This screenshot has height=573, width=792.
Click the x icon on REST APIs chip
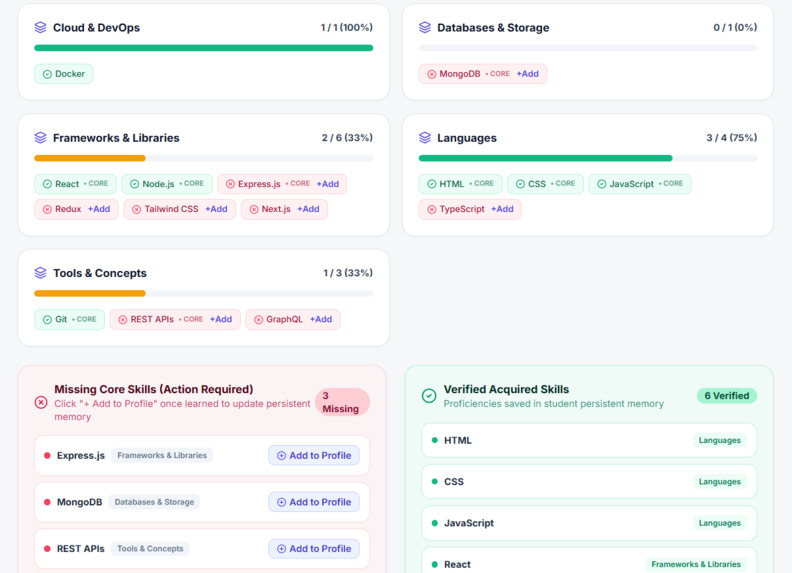[x=122, y=319]
